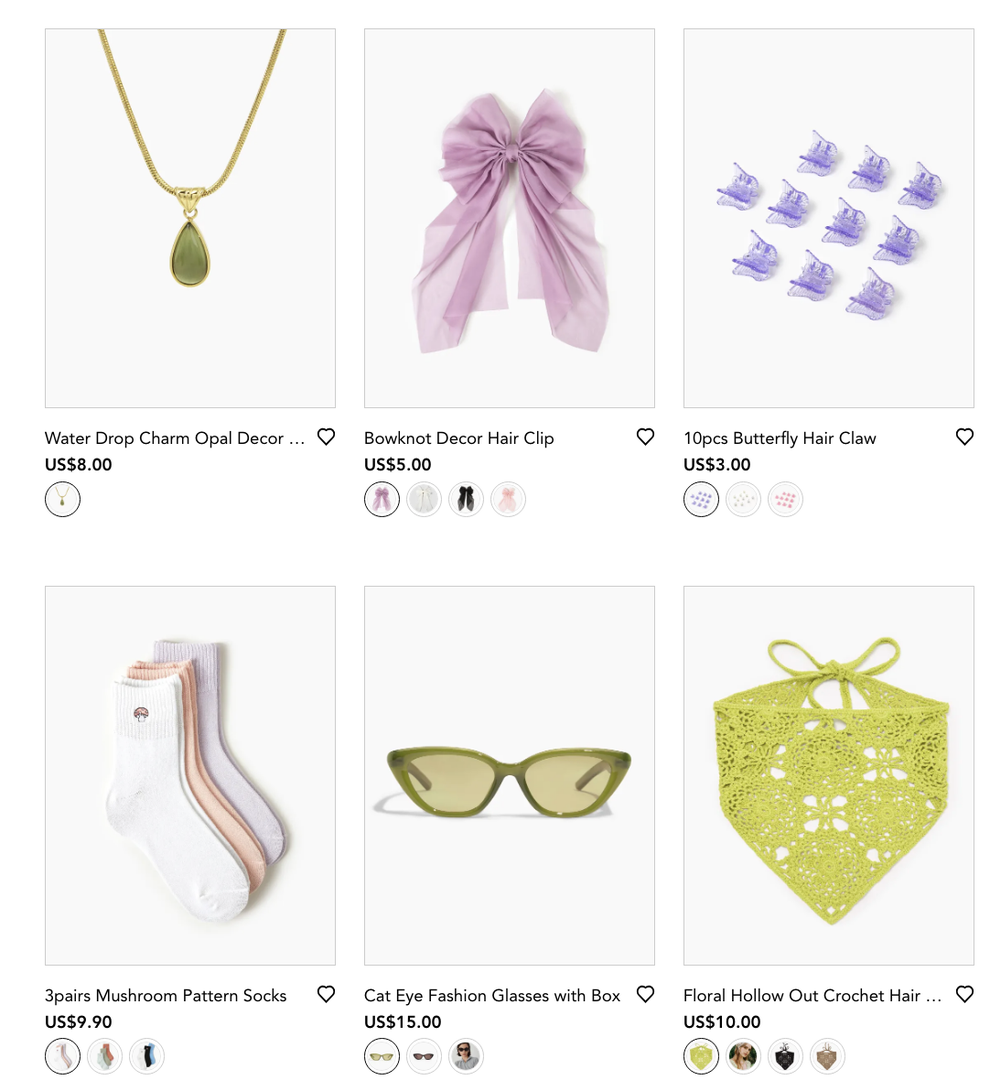
Task: Select the purple butterfly claw color swatch
Action: [x=702, y=499]
